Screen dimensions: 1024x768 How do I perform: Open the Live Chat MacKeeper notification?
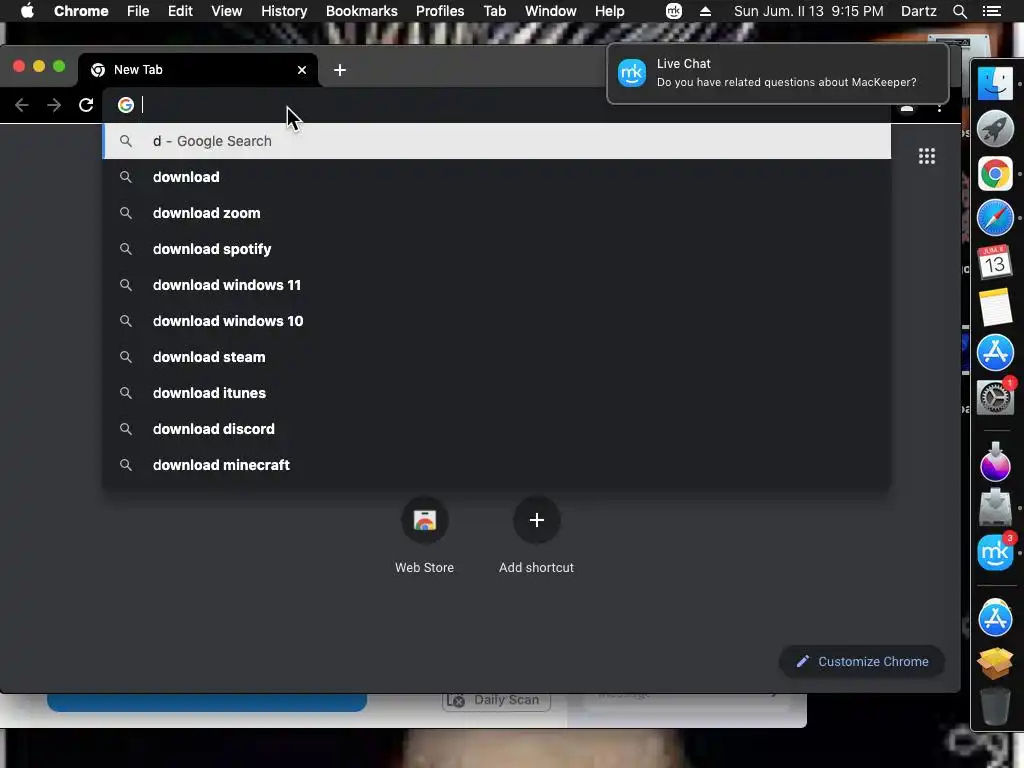pyautogui.click(x=778, y=73)
